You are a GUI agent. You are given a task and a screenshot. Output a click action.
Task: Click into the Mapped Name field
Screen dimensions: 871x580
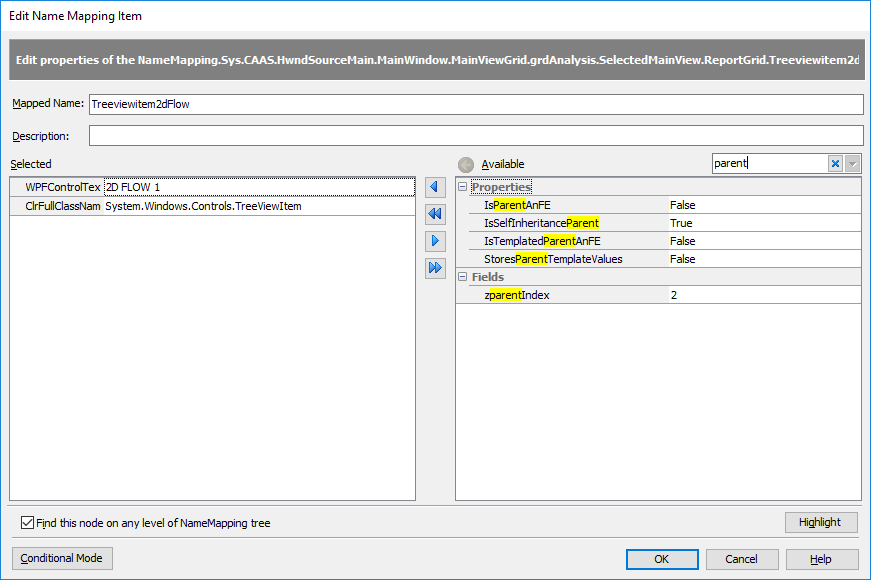coord(475,104)
